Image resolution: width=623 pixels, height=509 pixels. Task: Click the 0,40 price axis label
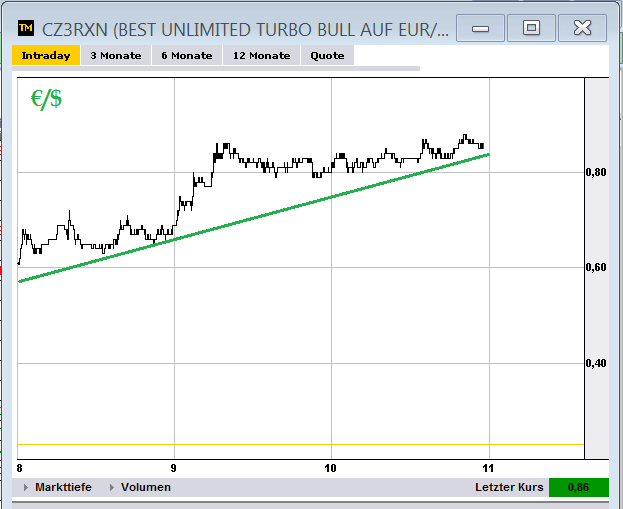595,363
